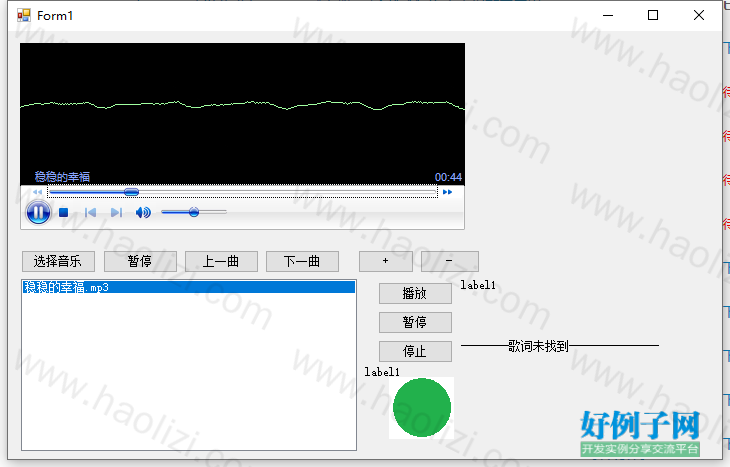Screen dimensions: 730x467
Task: Click the fast-forward double-arrow icon
Action: pyautogui.click(x=447, y=192)
